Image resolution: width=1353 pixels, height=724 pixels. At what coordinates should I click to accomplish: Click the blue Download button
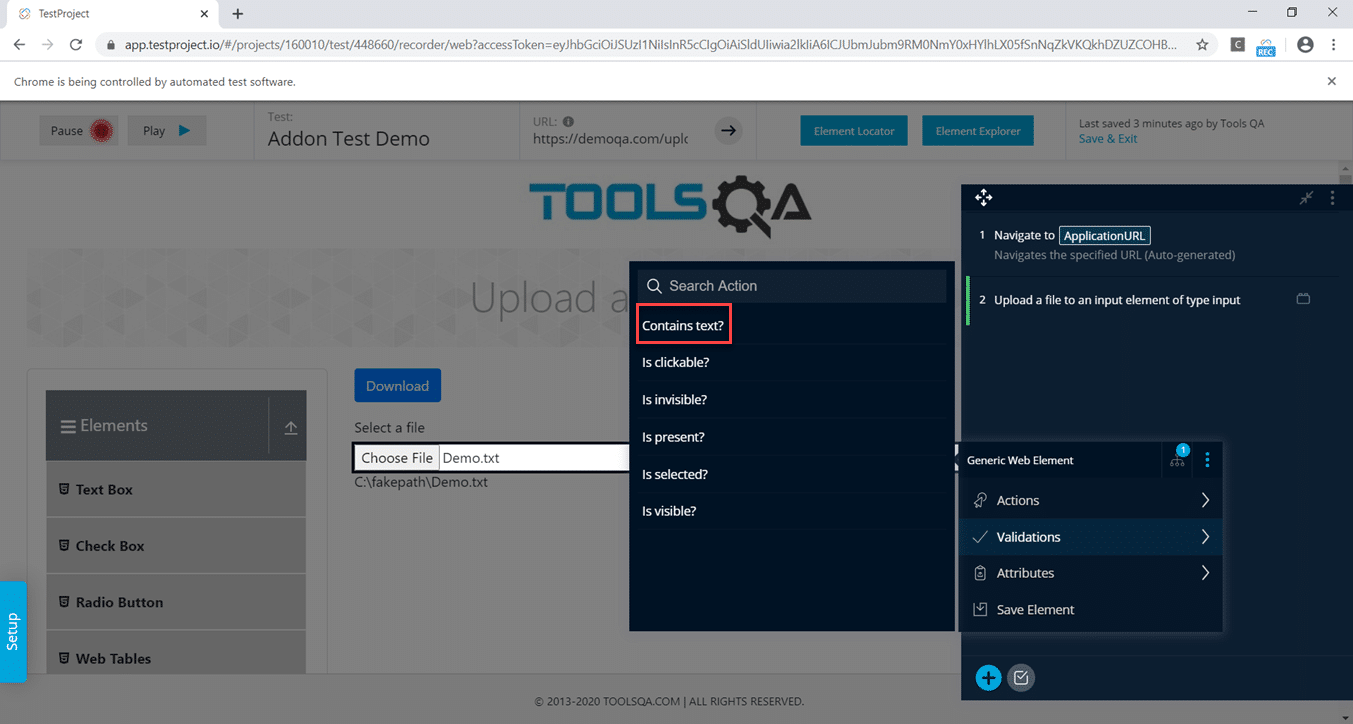397,386
